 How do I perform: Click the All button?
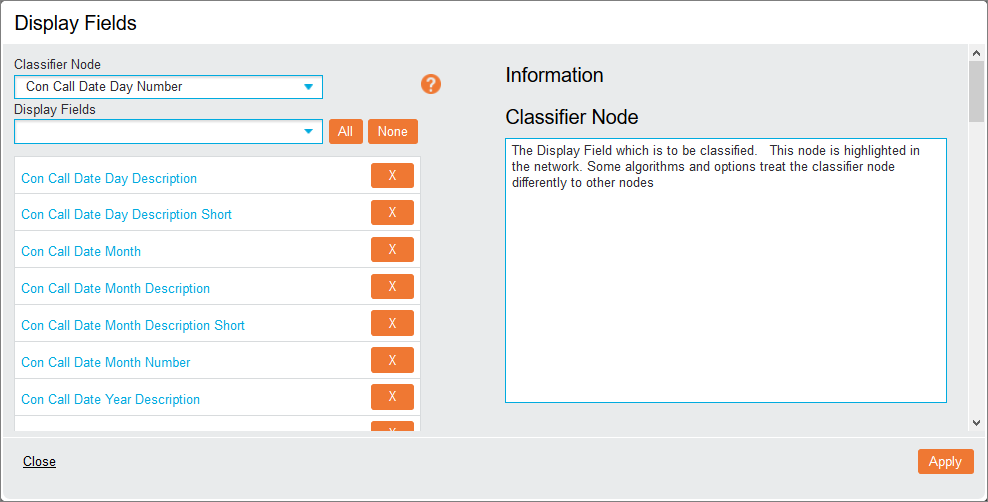click(x=345, y=132)
